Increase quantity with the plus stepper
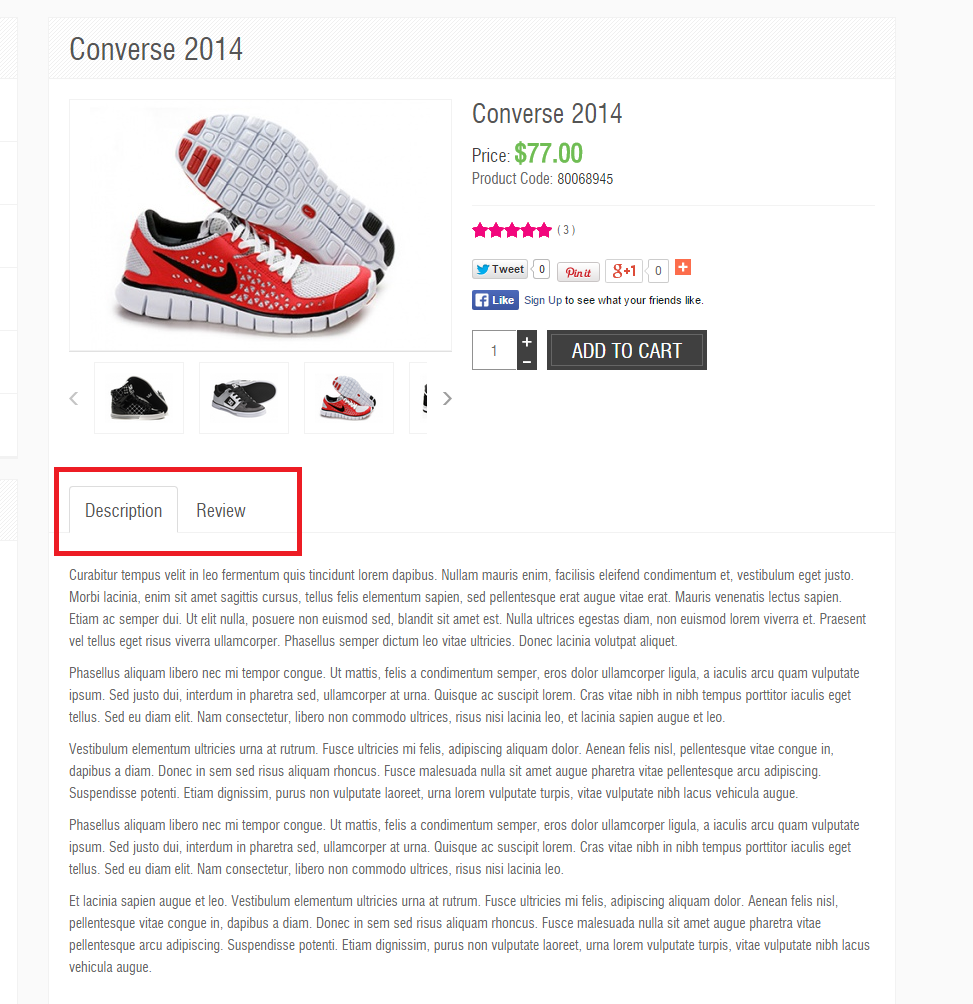This screenshot has width=973, height=1004. [527, 342]
